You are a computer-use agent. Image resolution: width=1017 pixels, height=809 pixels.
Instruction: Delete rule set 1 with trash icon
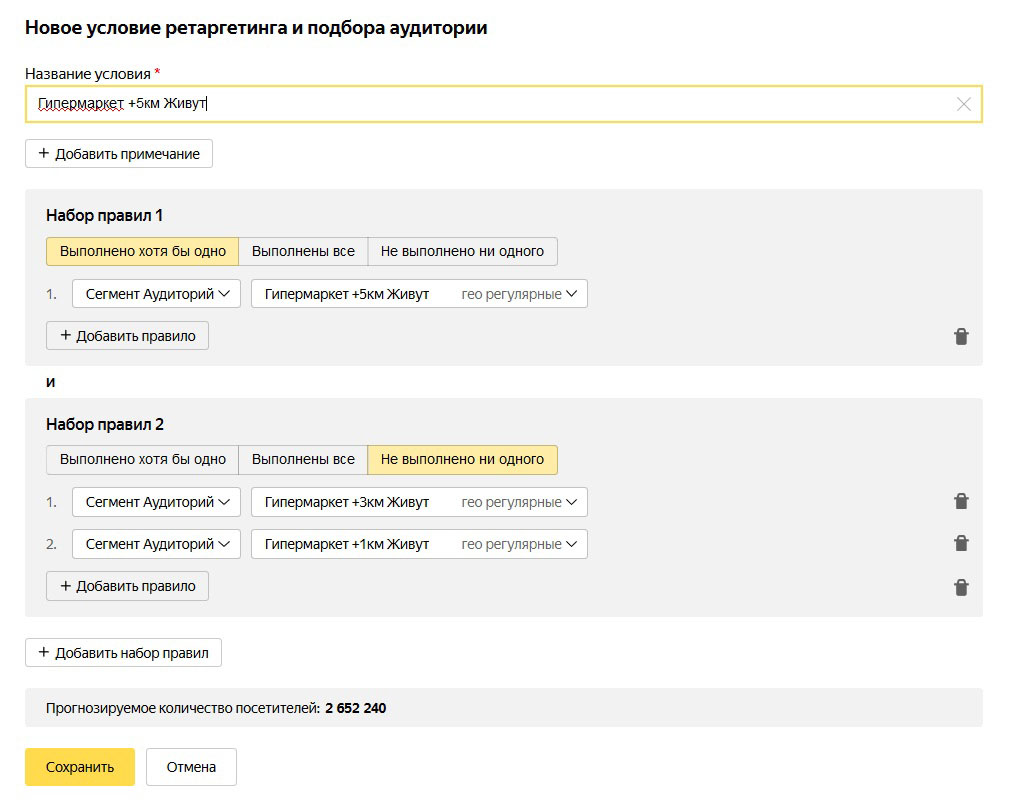[961, 337]
